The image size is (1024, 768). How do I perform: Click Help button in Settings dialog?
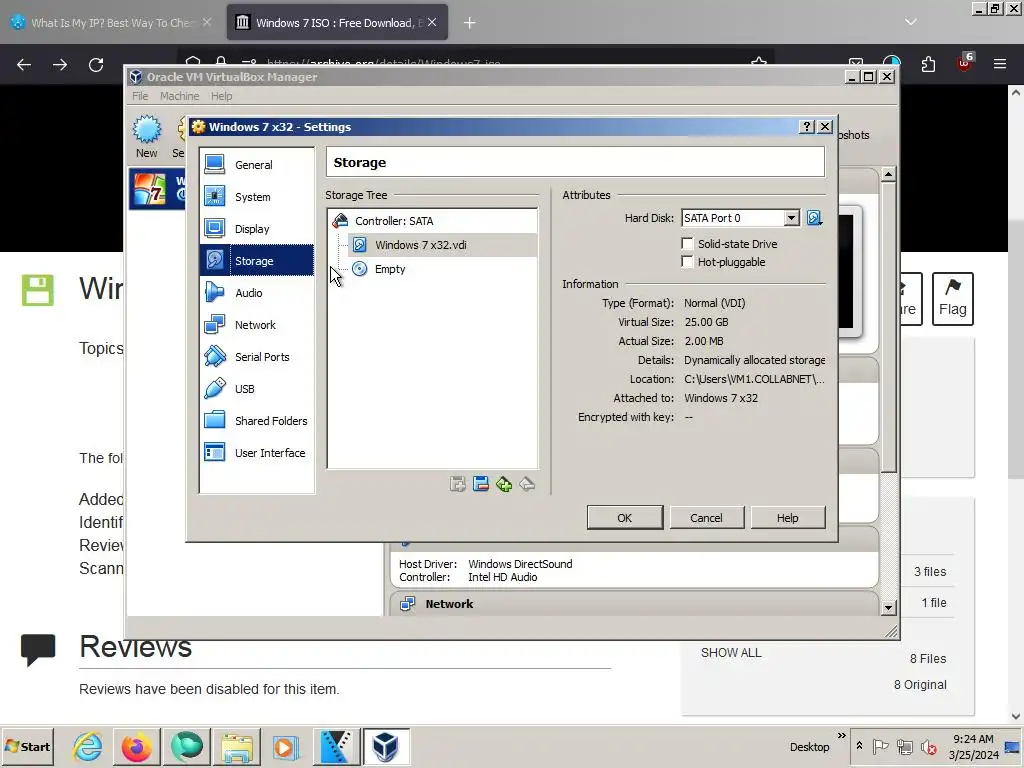click(788, 518)
